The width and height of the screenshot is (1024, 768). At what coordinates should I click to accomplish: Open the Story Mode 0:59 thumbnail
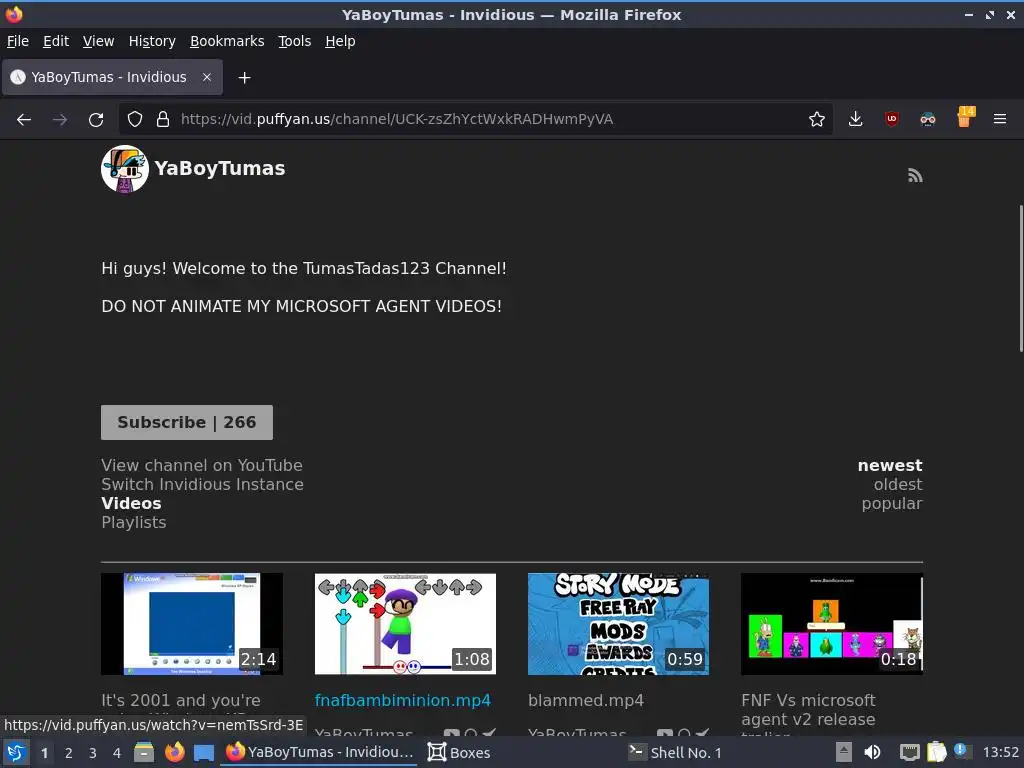point(618,624)
